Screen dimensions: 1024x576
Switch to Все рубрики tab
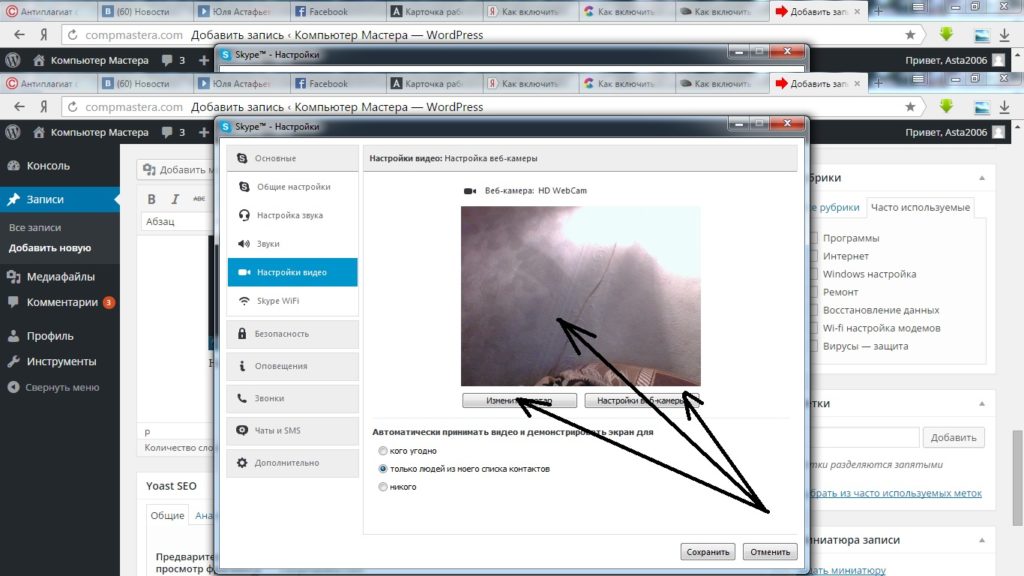point(835,208)
